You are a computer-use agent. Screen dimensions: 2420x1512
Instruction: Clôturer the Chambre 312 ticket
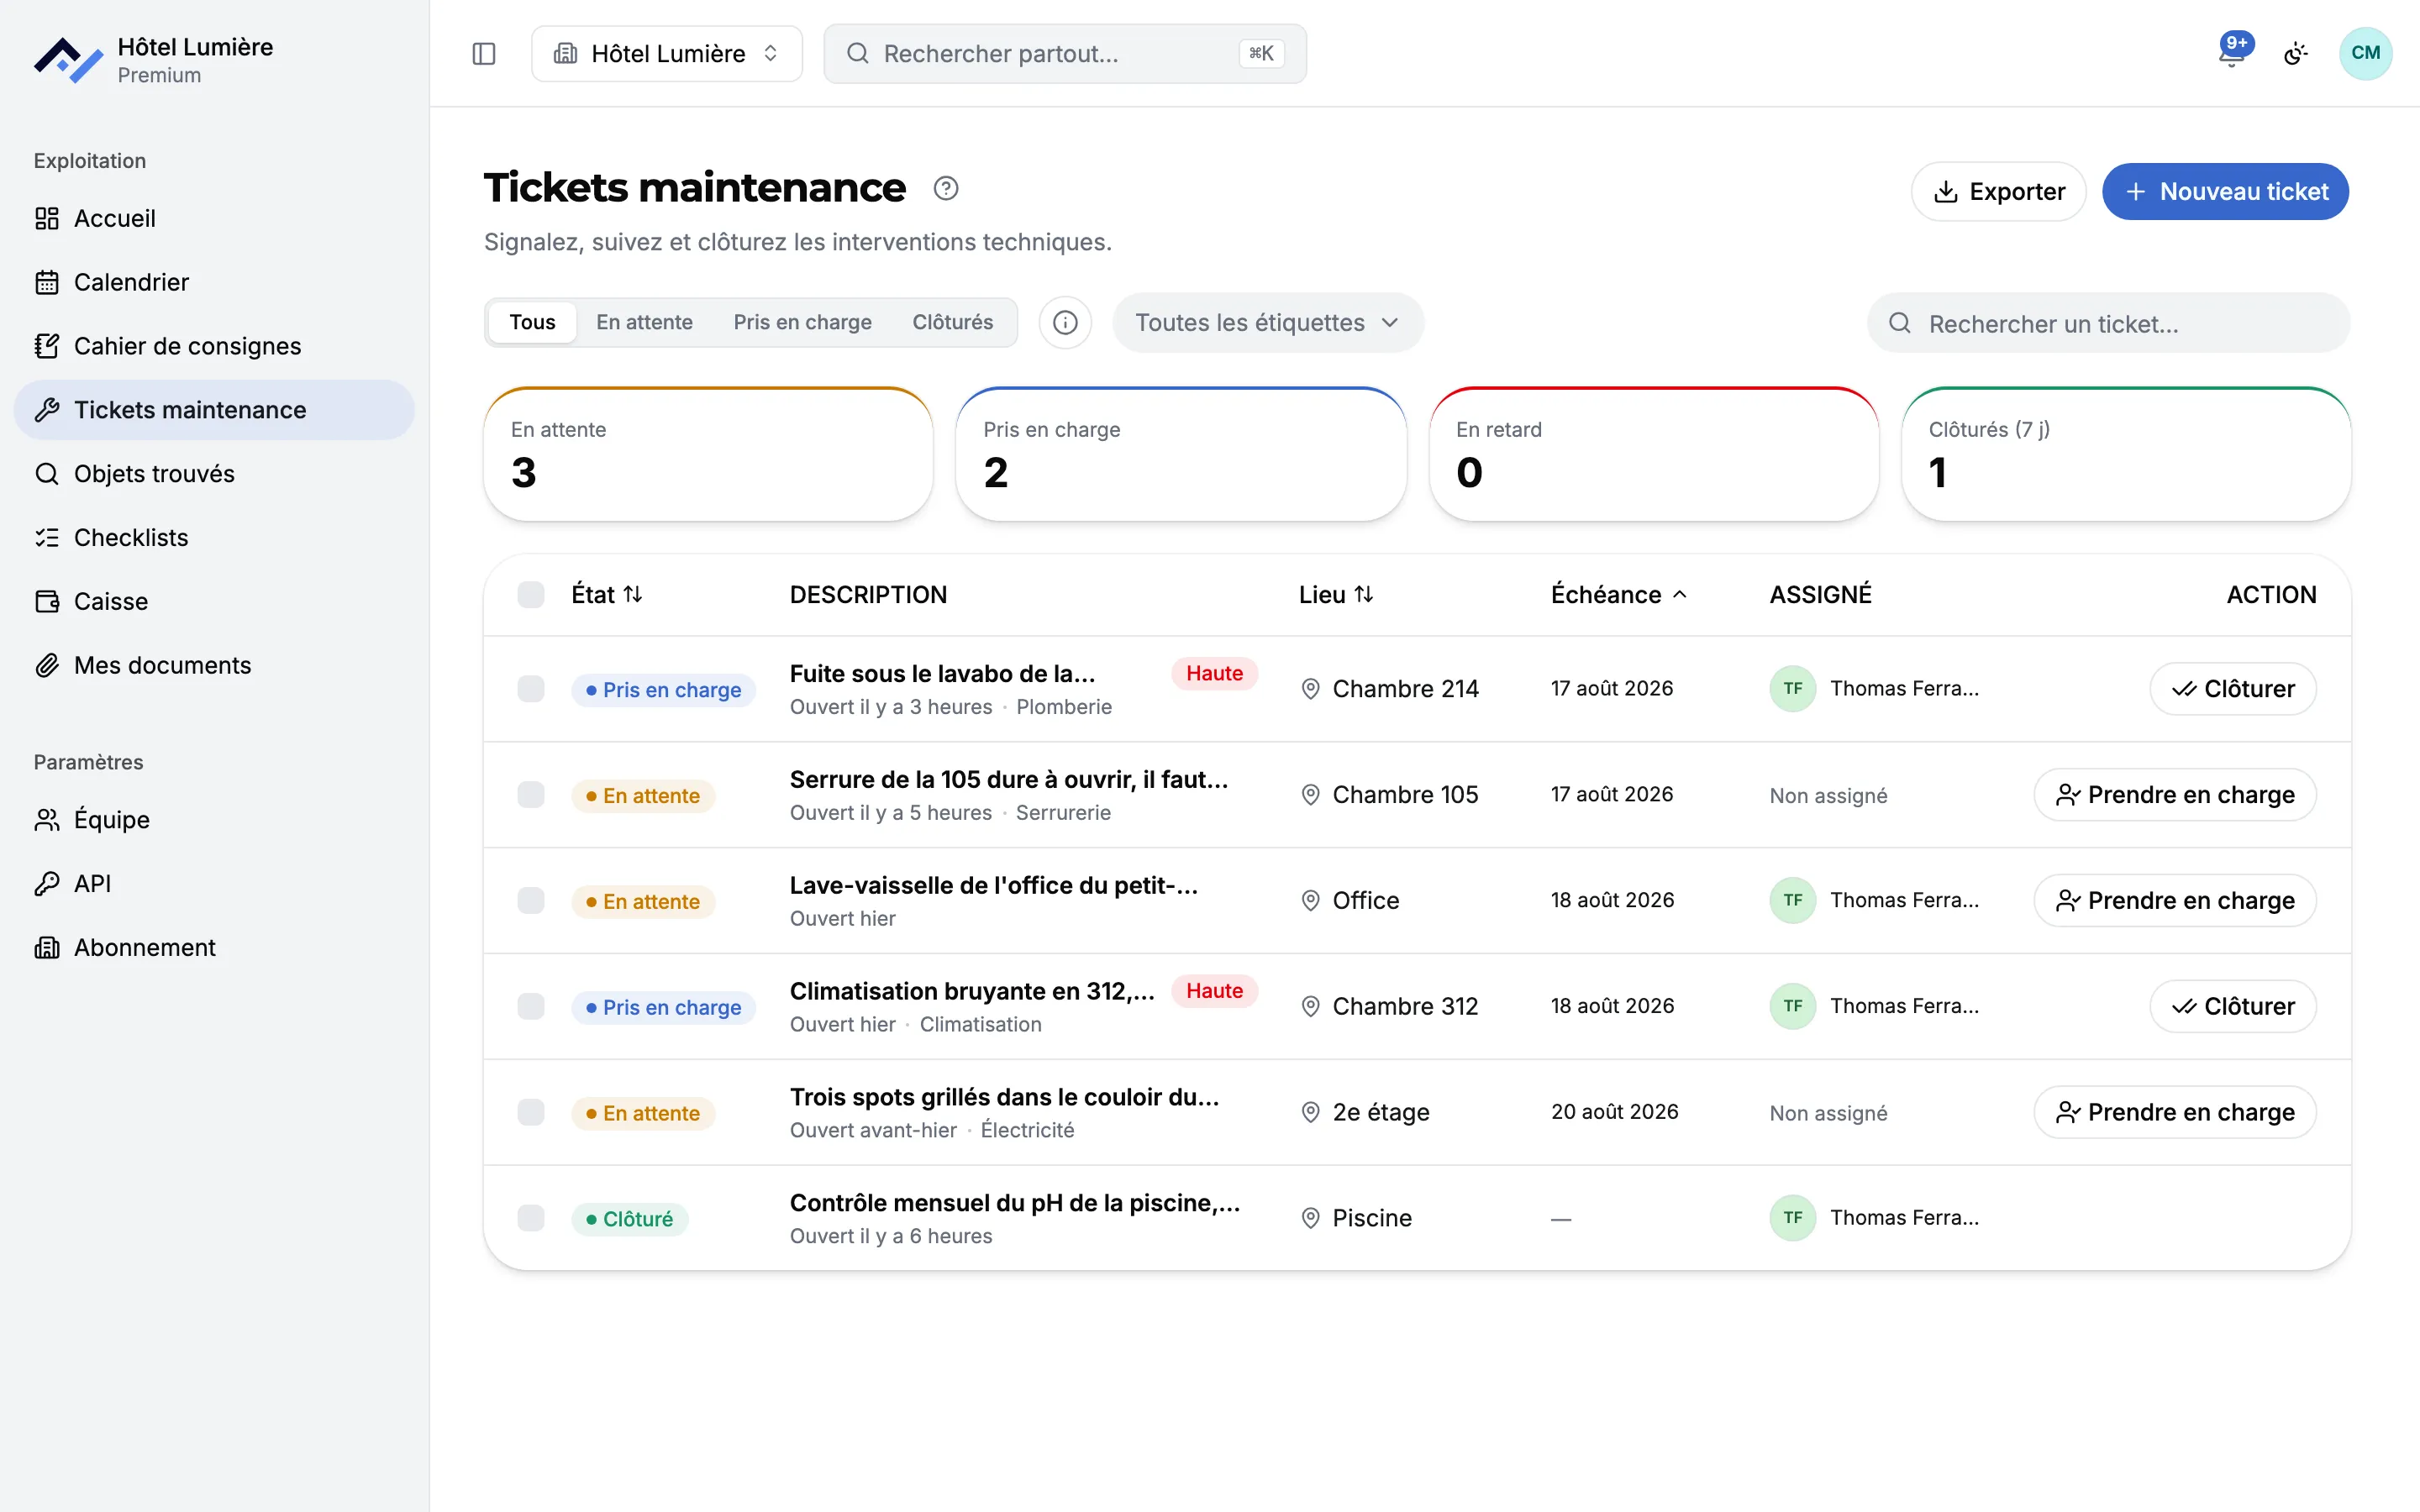(x=2232, y=1007)
